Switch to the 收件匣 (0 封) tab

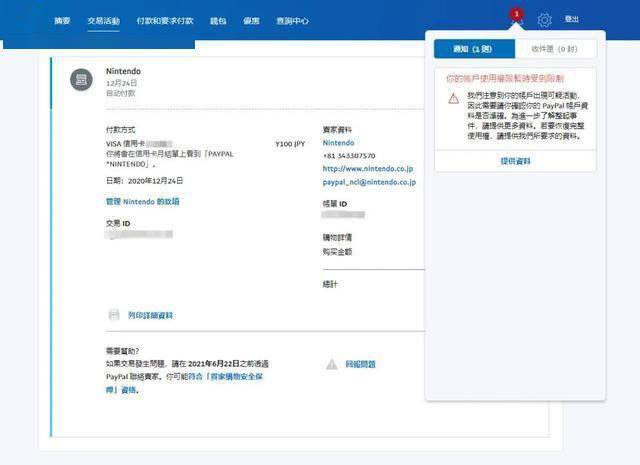(x=556, y=49)
